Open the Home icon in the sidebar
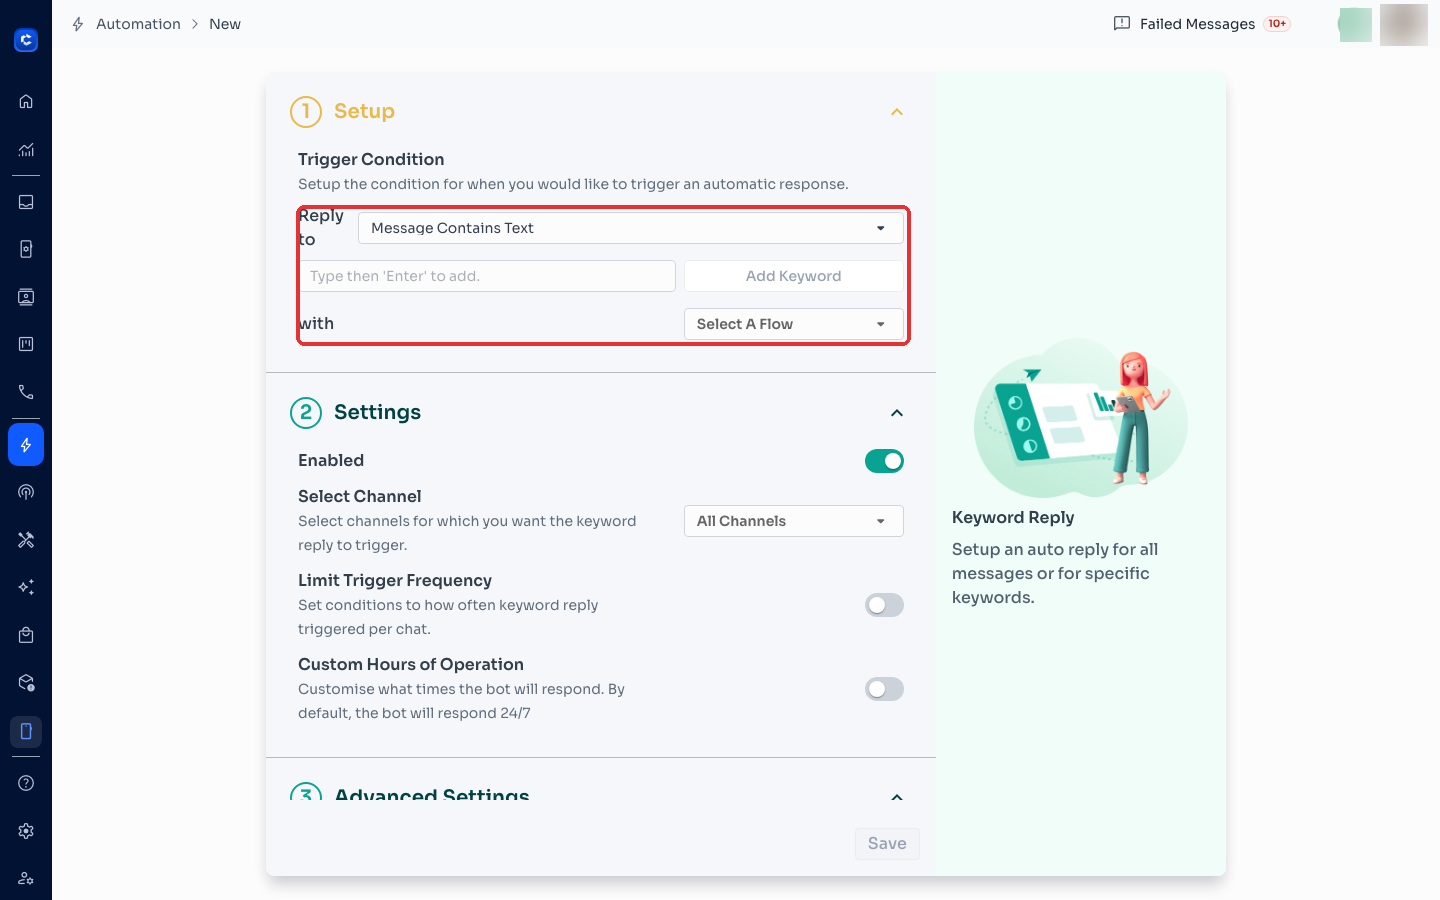The height and width of the screenshot is (900, 1440). click(x=26, y=101)
